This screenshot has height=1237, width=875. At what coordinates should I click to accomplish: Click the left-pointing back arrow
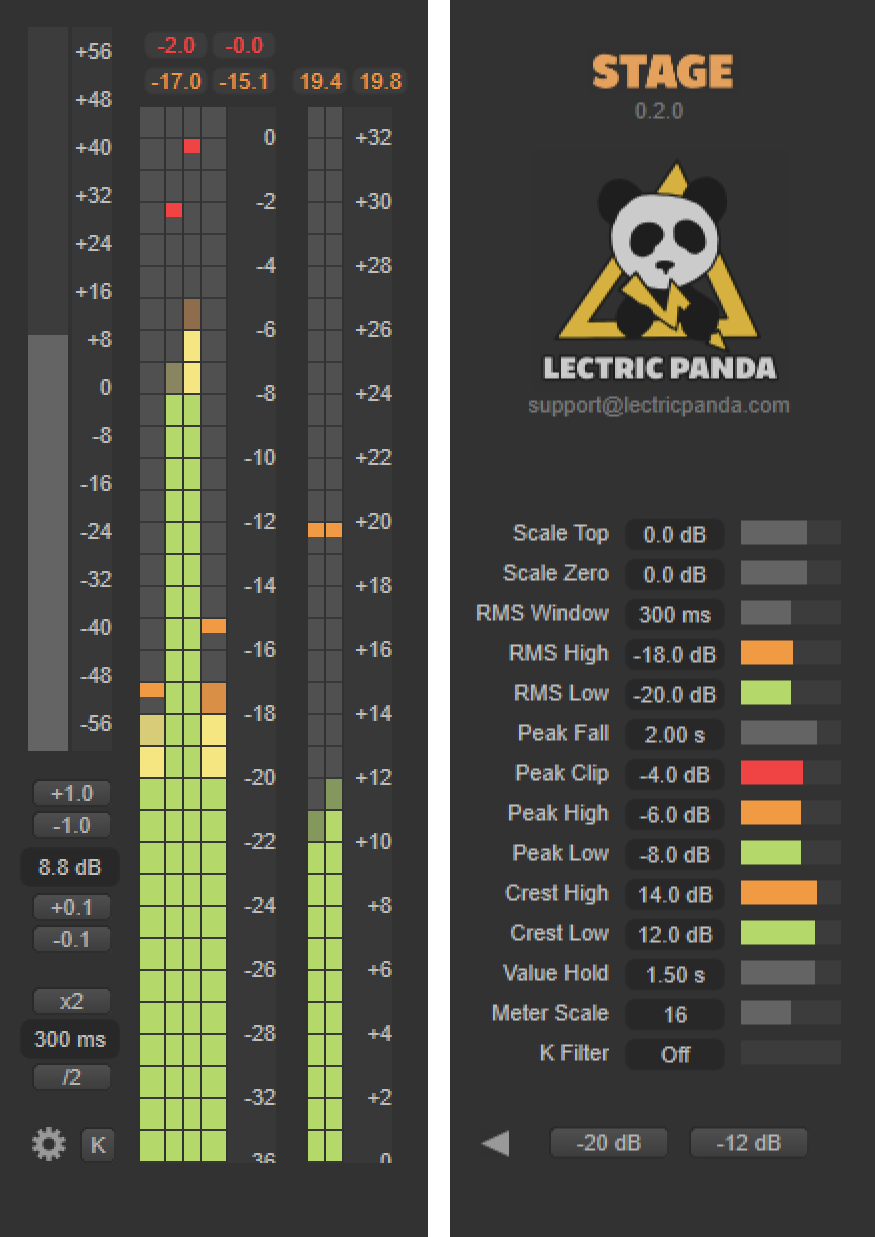coord(495,1143)
